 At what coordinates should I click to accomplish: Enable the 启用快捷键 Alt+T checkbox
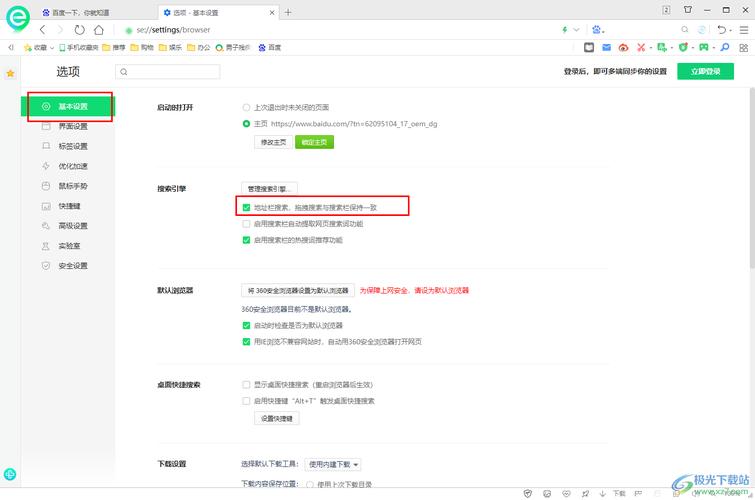246,401
